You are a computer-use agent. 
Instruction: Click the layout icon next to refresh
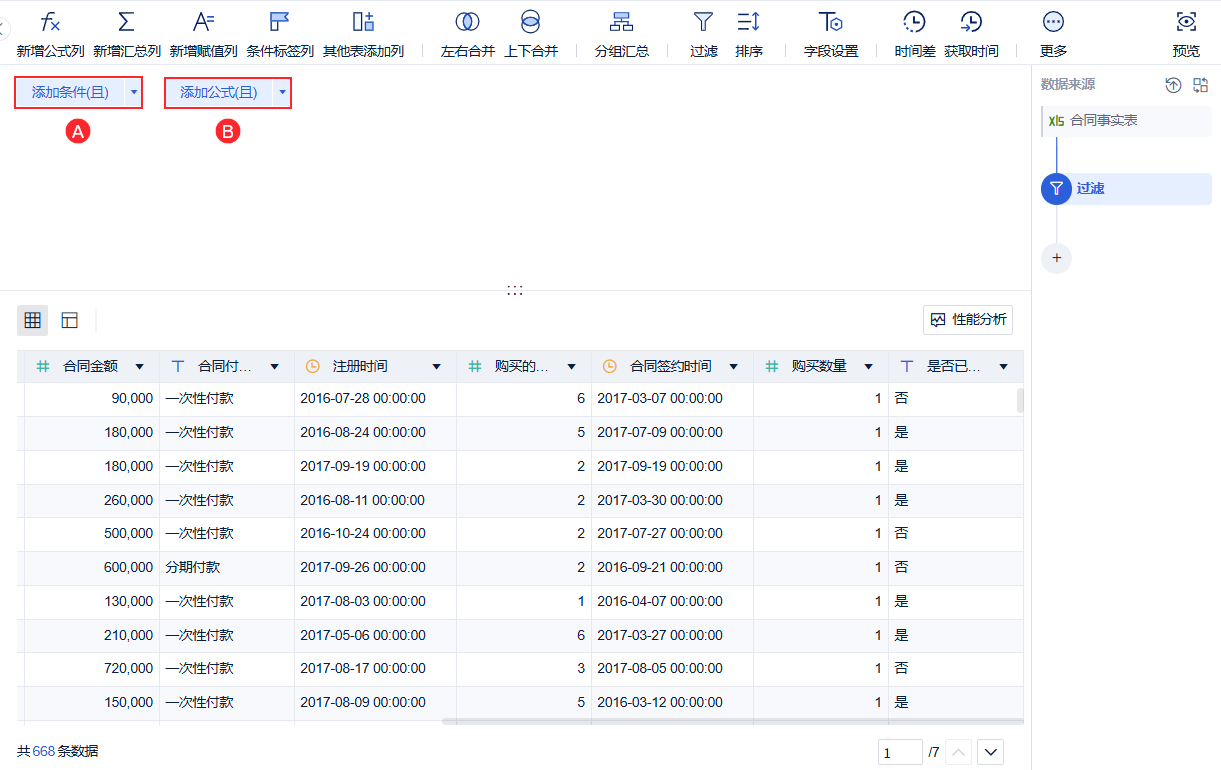[1201, 86]
